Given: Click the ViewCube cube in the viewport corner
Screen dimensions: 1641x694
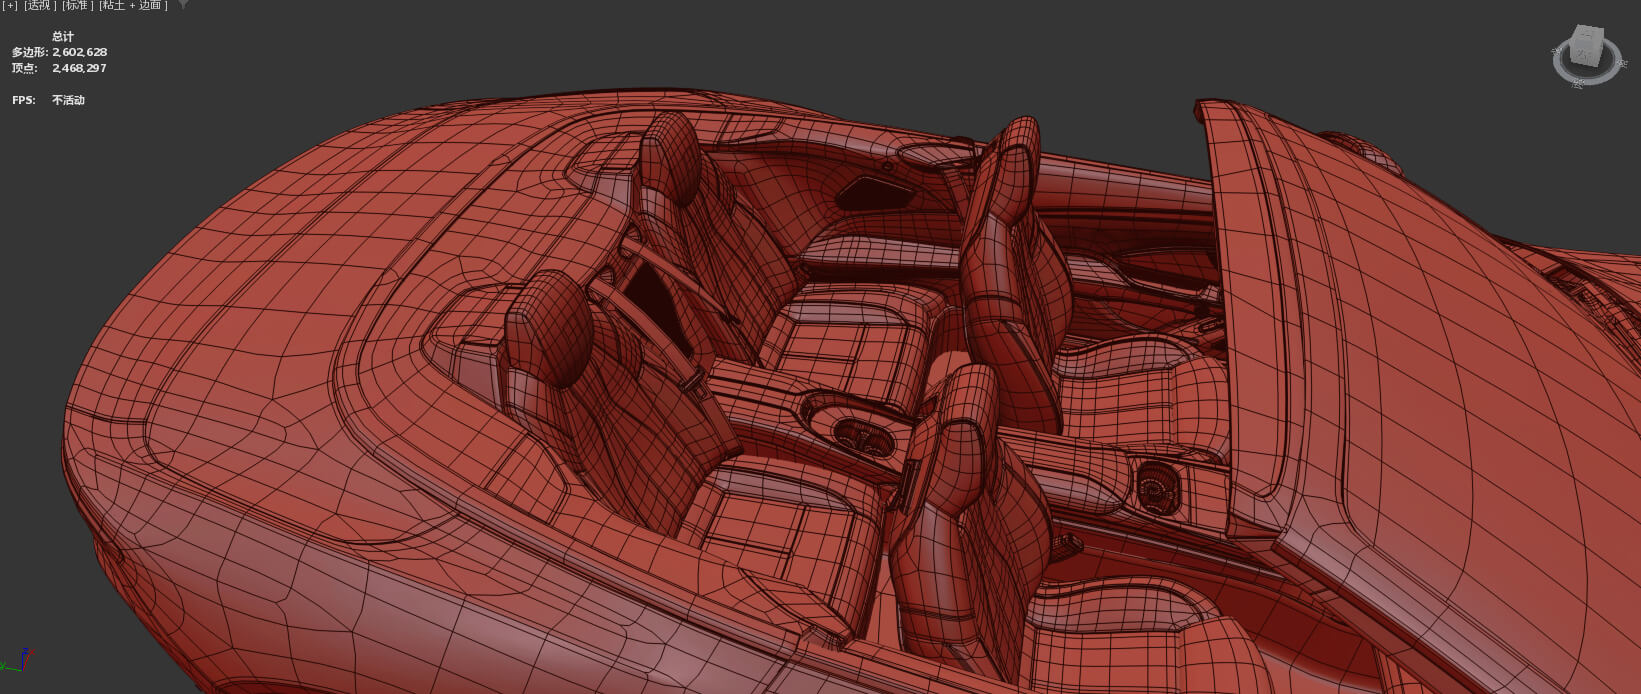Looking at the screenshot, I should click(x=1588, y=46).
